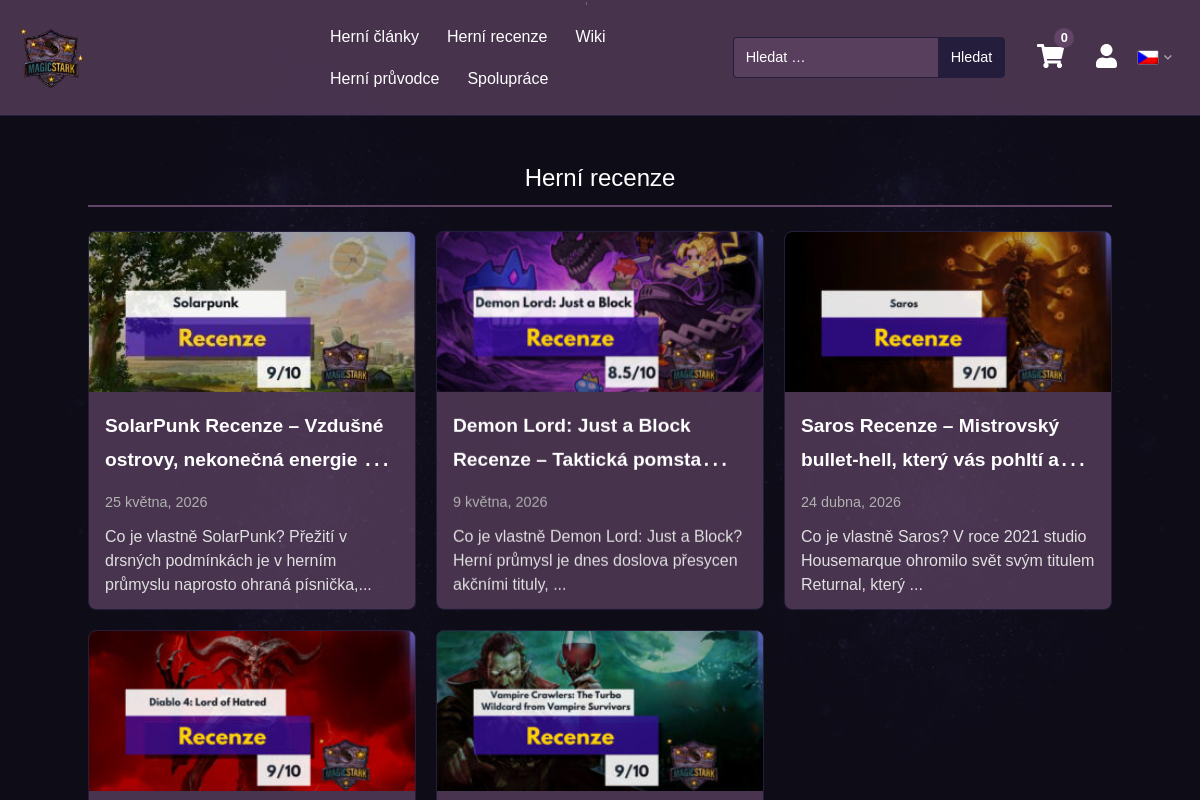
Task: Click the date 9 května, 2026
Action: [x=500, y=502]
